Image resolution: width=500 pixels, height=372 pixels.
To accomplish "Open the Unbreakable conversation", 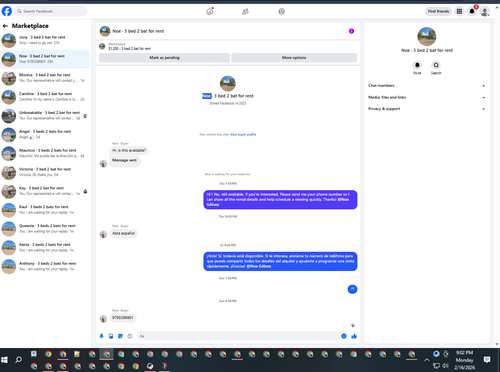I will pyautogui.click(x=45, y=115).
